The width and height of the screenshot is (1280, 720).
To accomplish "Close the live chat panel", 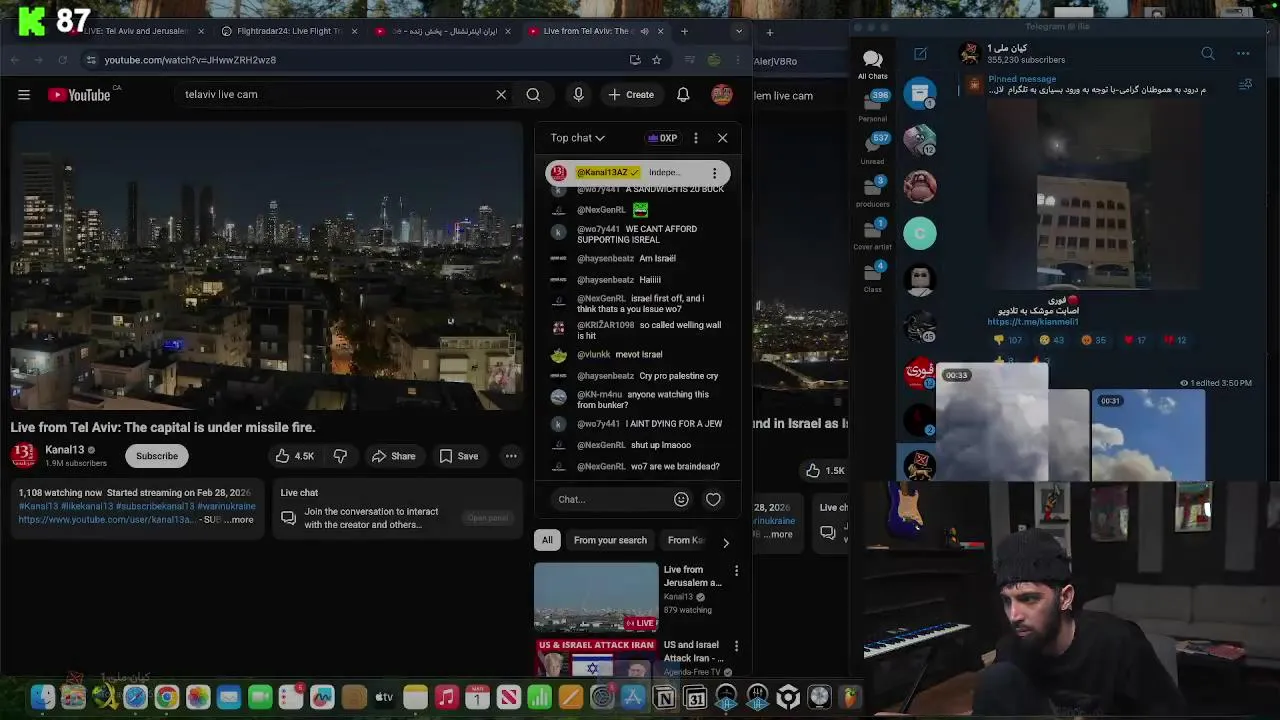I will tap(722, 138).
